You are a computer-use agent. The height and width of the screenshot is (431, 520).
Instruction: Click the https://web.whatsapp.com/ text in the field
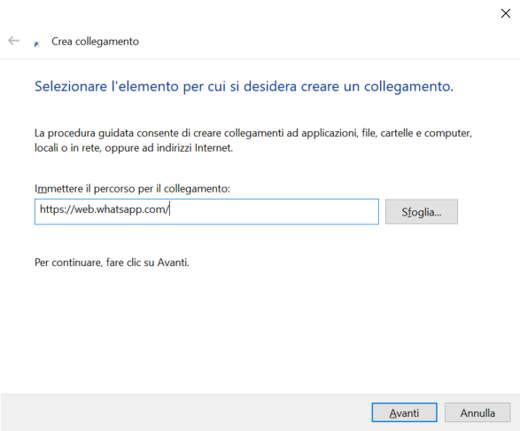(104, 209)
